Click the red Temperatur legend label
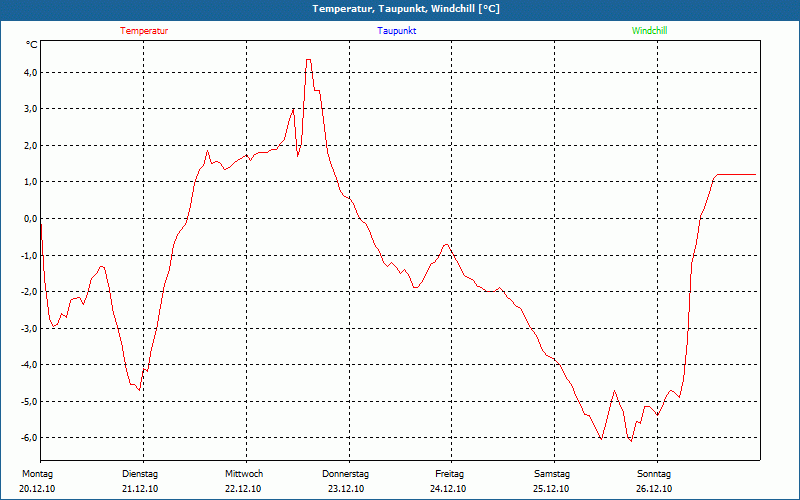800x500 pixels. pos(144,31)
